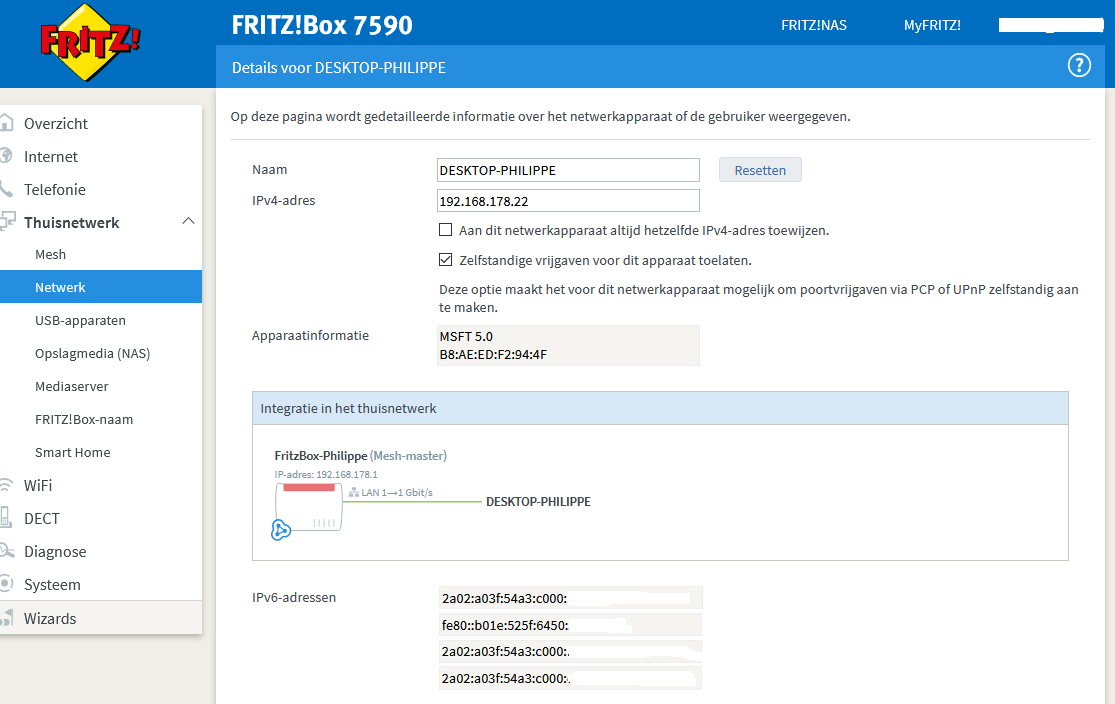
Task: Click the FRITZ! logo
Action: (90, 42)
